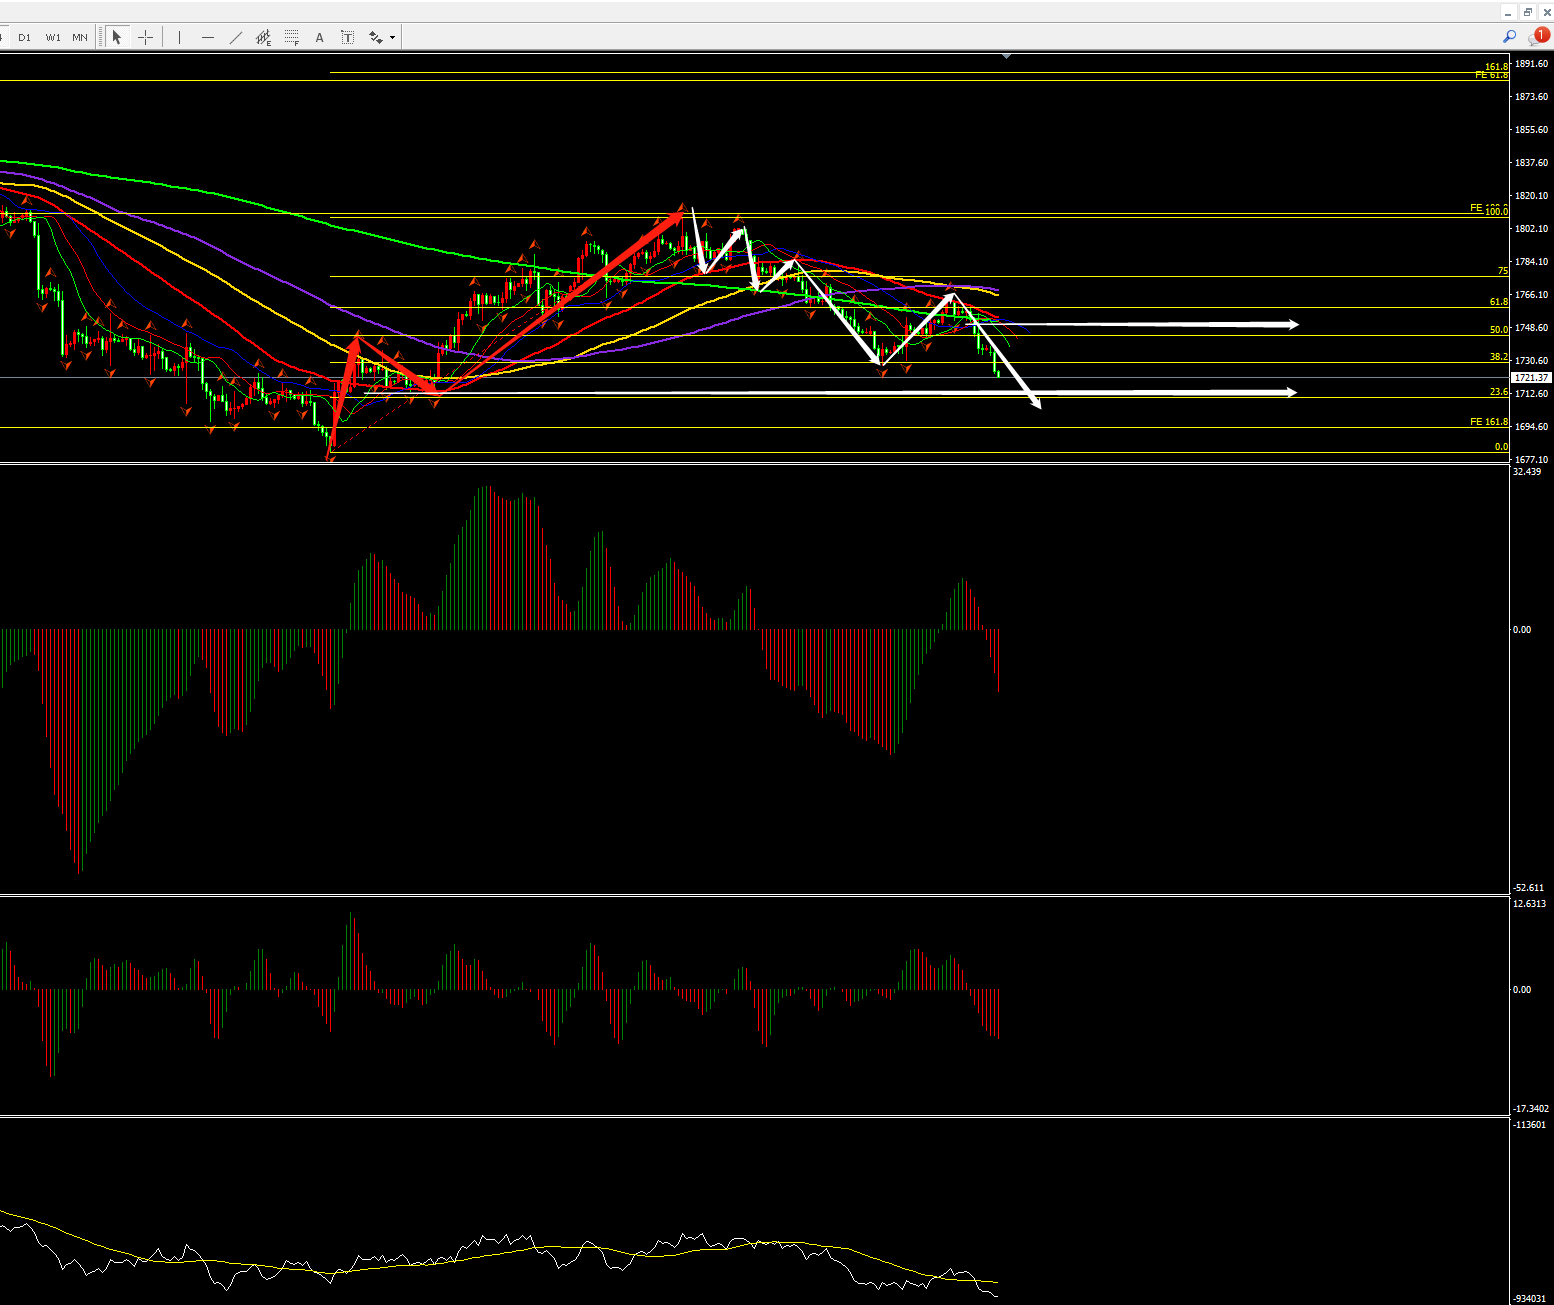
Task: Pick the trendline drawing tool
Action: [x=236, y=37]
